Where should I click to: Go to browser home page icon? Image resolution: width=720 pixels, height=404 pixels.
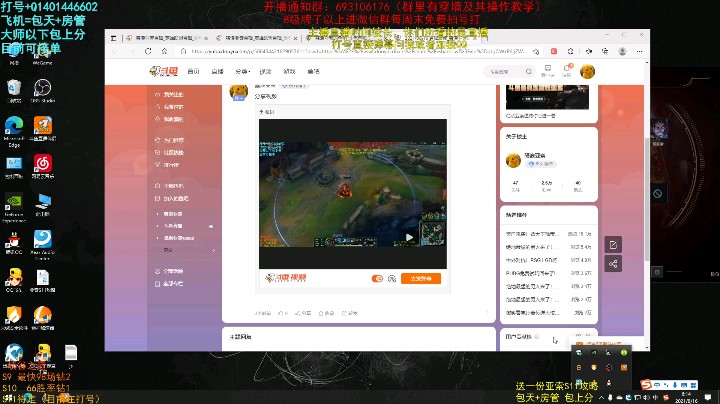[164, 51]
